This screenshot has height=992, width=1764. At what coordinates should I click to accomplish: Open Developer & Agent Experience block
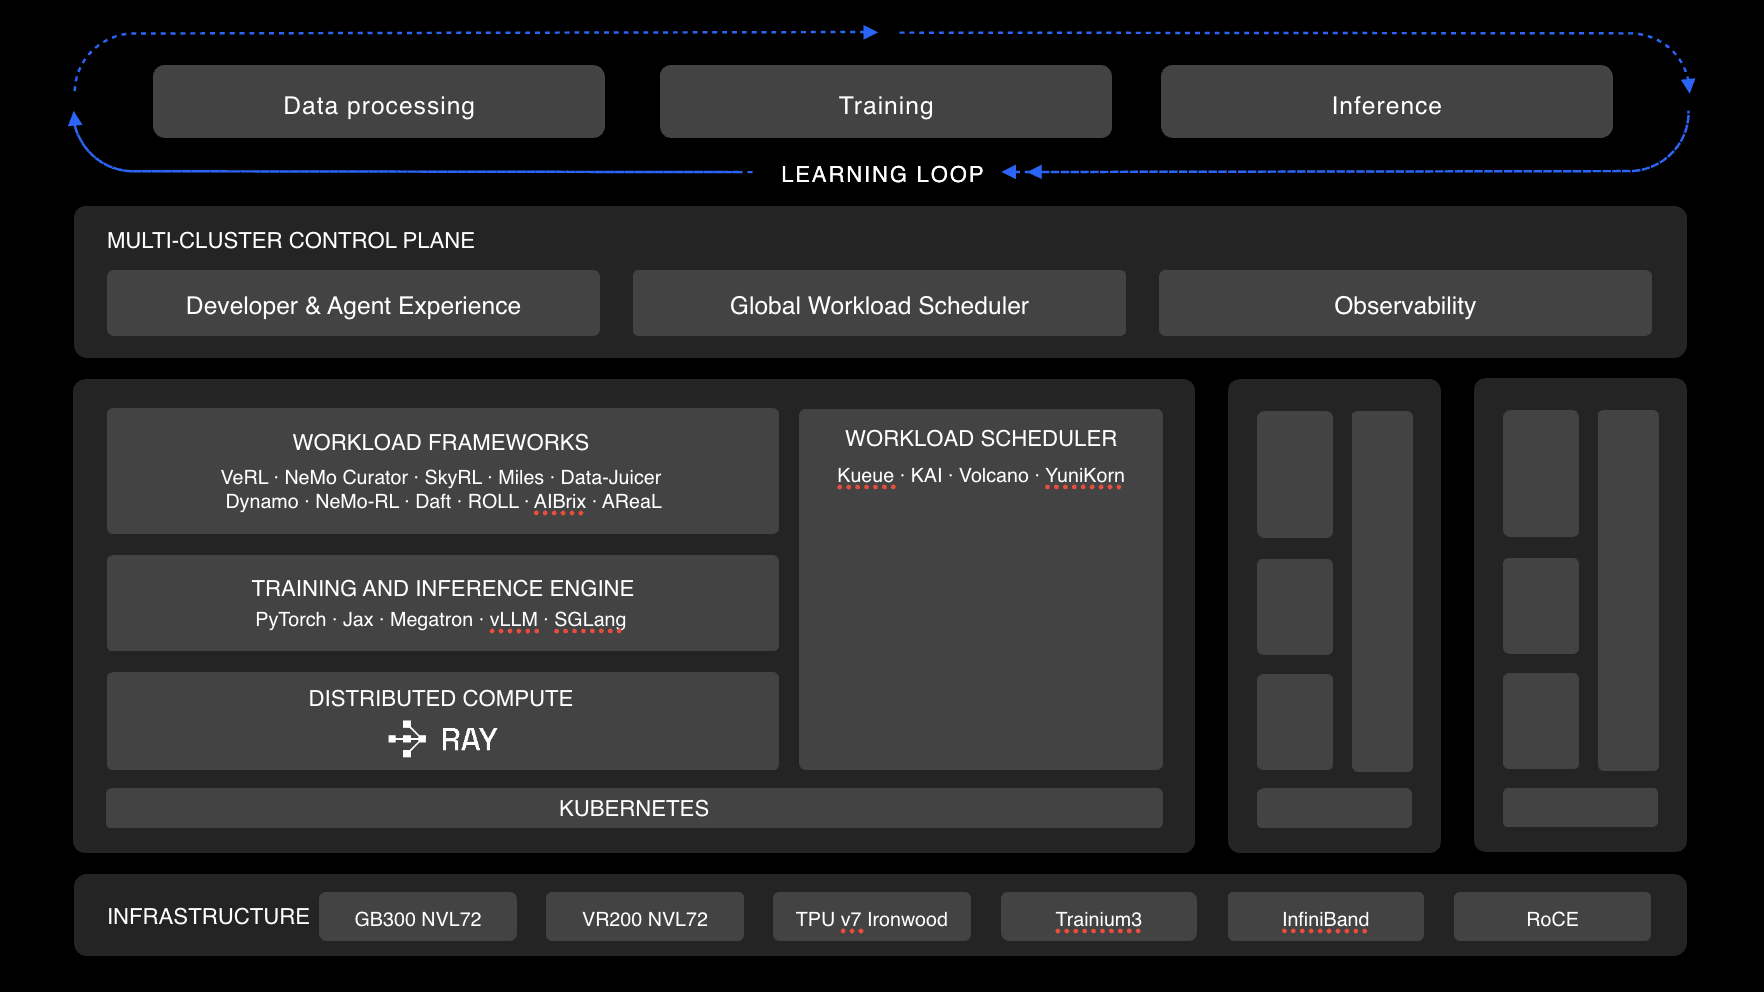pos(353,303)
